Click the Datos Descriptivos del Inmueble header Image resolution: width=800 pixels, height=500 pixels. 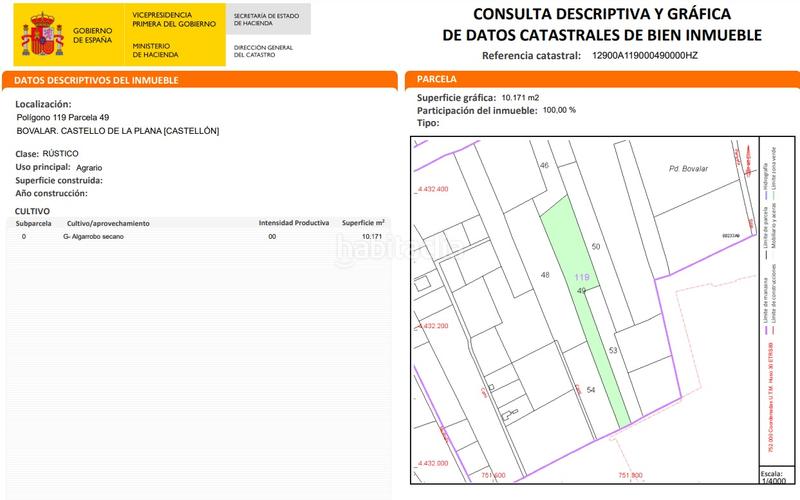coord(92,79)
